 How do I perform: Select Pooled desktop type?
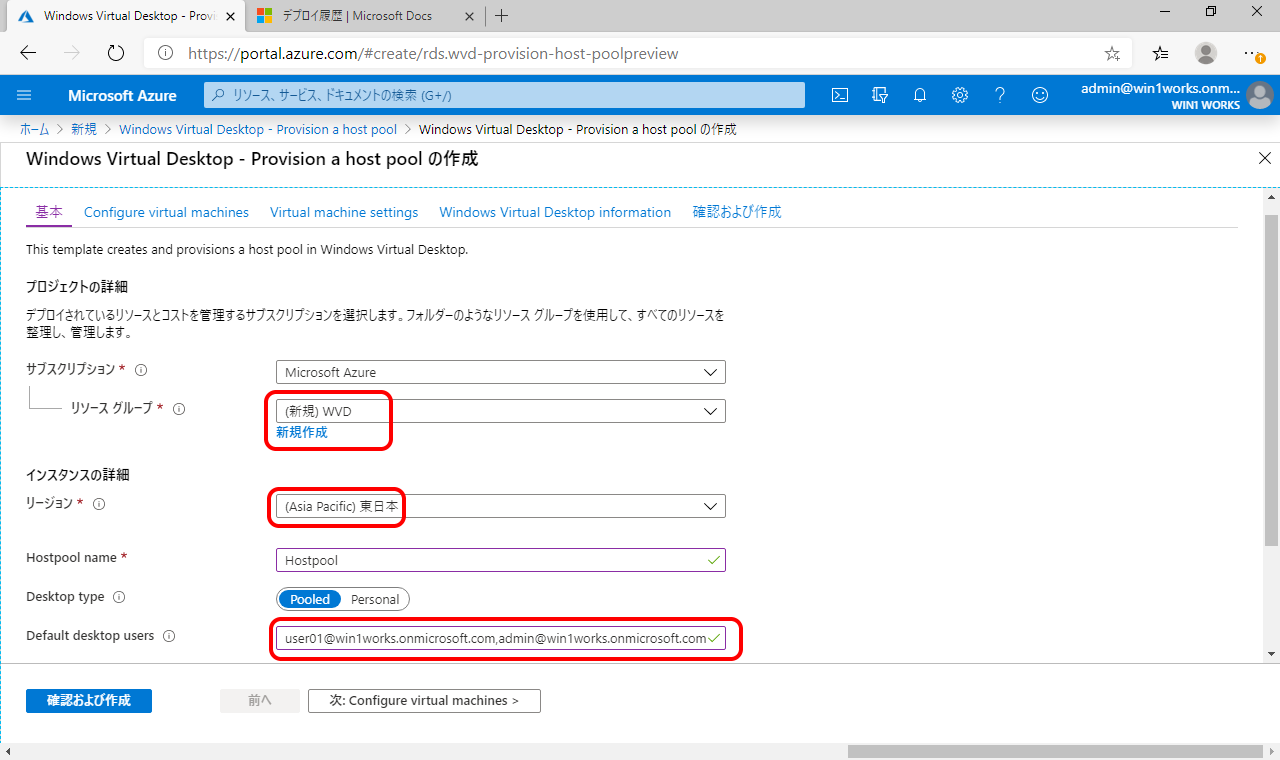coord(310,599)
